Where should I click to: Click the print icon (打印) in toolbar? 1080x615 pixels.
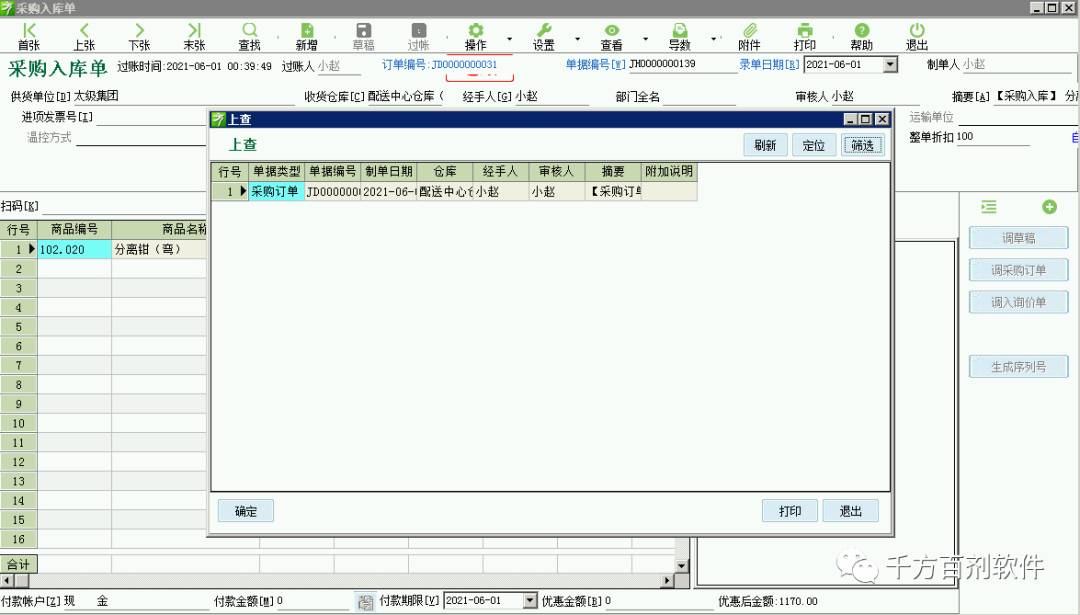[804, 37]
